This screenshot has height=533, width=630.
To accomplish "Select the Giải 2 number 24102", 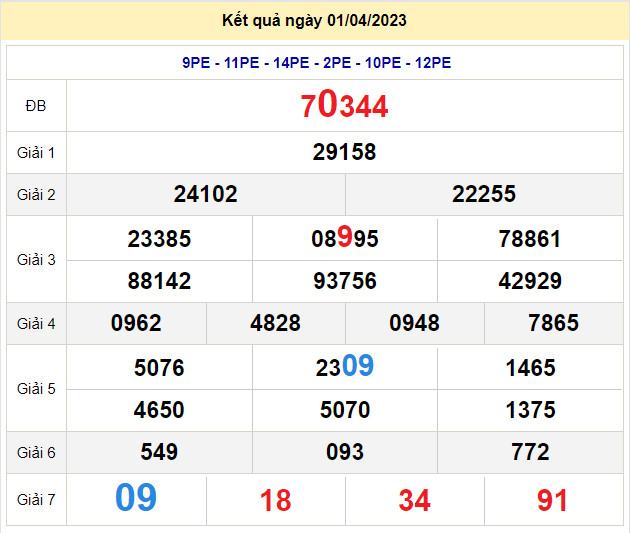I will [205, 194].
